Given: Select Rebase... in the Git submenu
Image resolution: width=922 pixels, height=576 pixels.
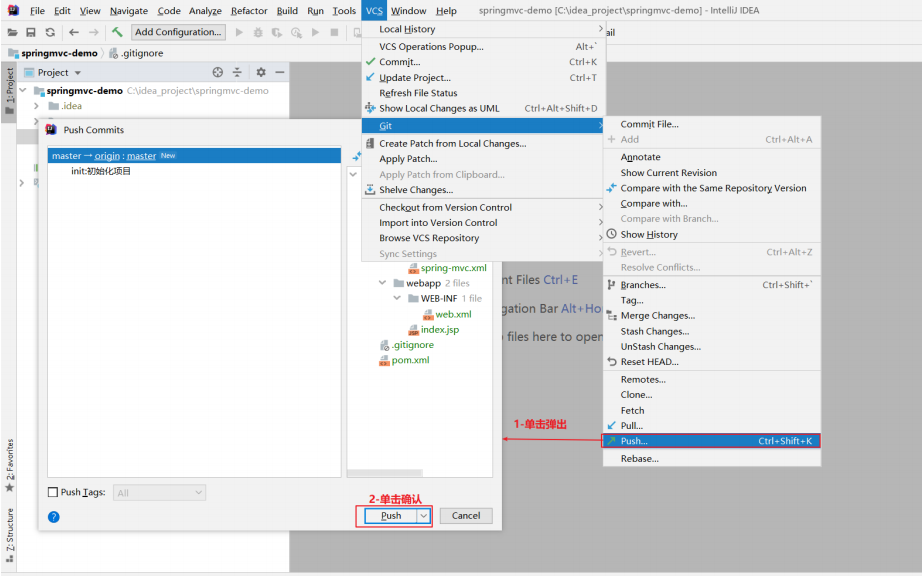Looking at the screenshot, I should pos(711,458).
